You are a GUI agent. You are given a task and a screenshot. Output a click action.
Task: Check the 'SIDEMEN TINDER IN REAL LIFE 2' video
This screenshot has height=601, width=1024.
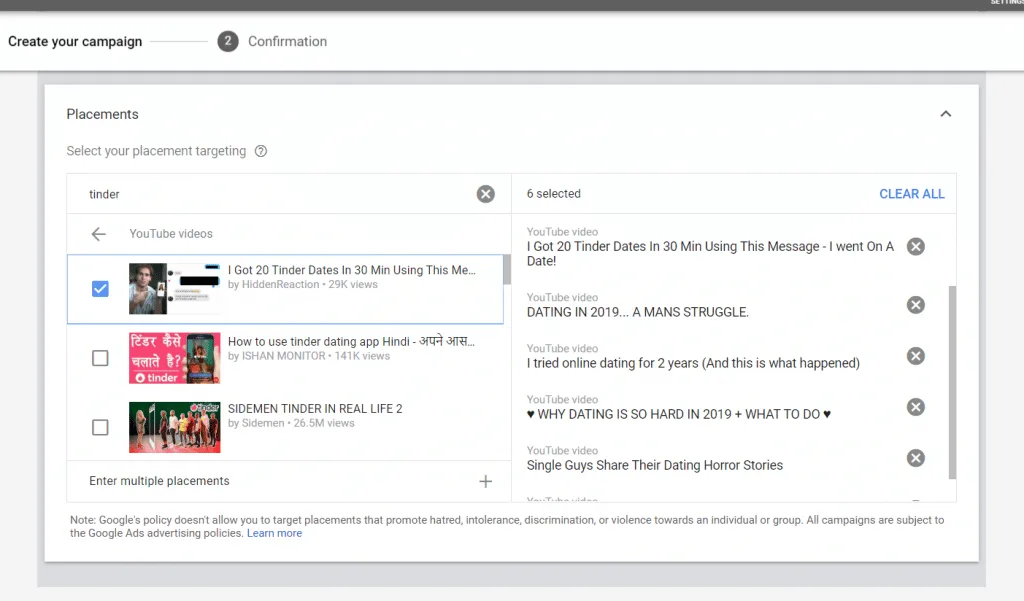100,427
